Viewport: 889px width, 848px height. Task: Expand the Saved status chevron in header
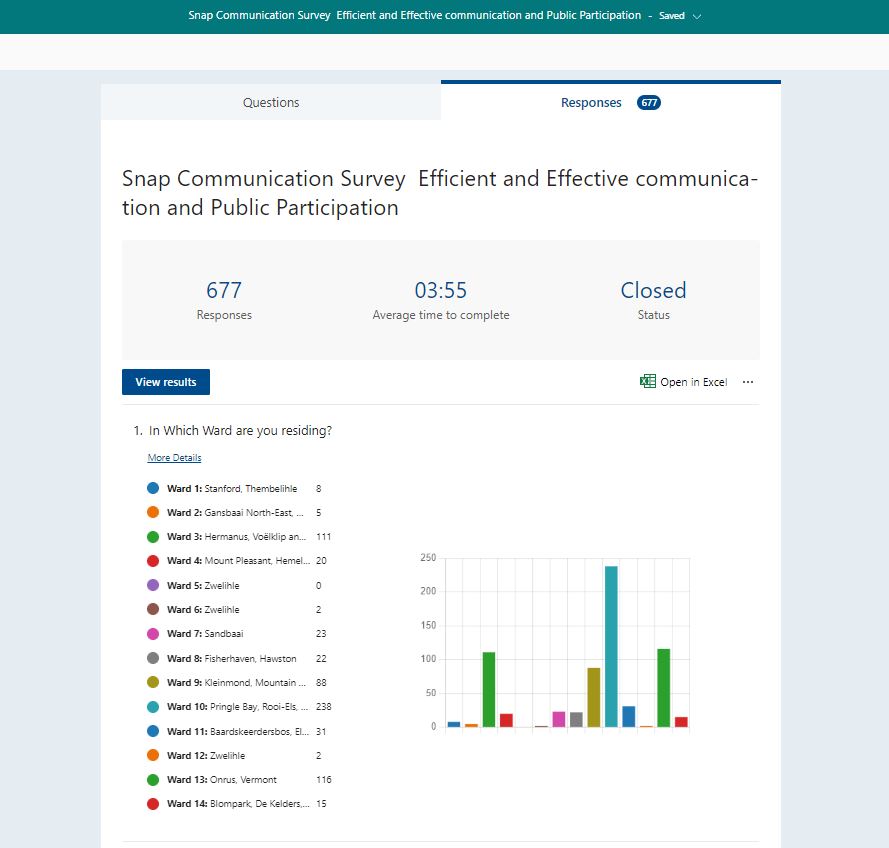point(697,16)
